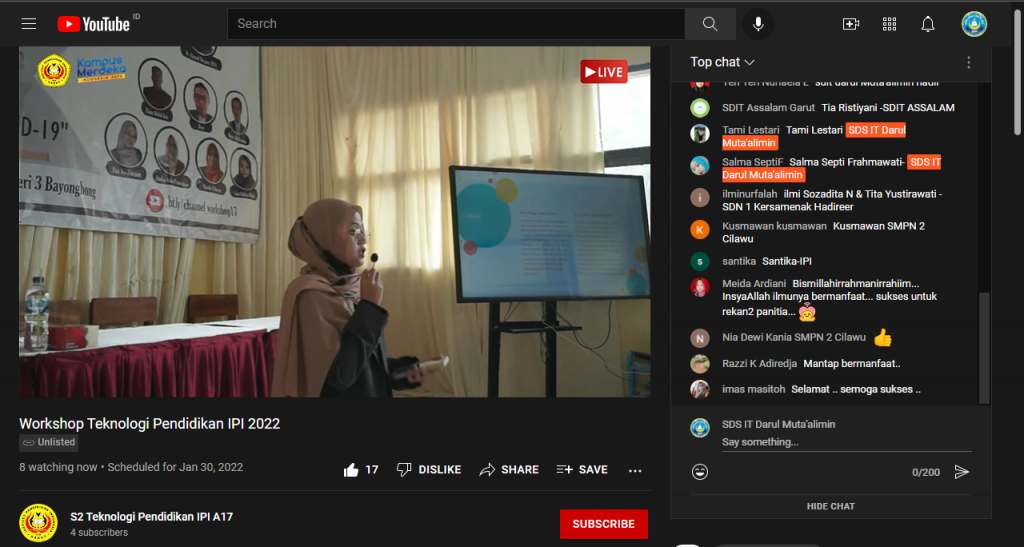Like the video with thumbs up
This screenshot has height=547, width=1024.
tap(352, 470)
